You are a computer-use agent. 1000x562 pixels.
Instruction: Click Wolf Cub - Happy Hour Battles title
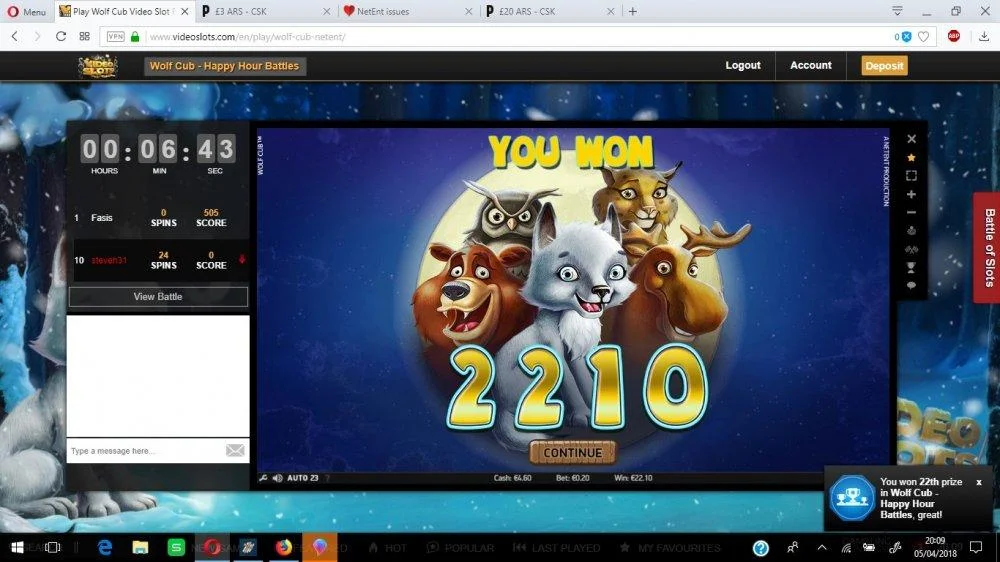pos(224,66)
